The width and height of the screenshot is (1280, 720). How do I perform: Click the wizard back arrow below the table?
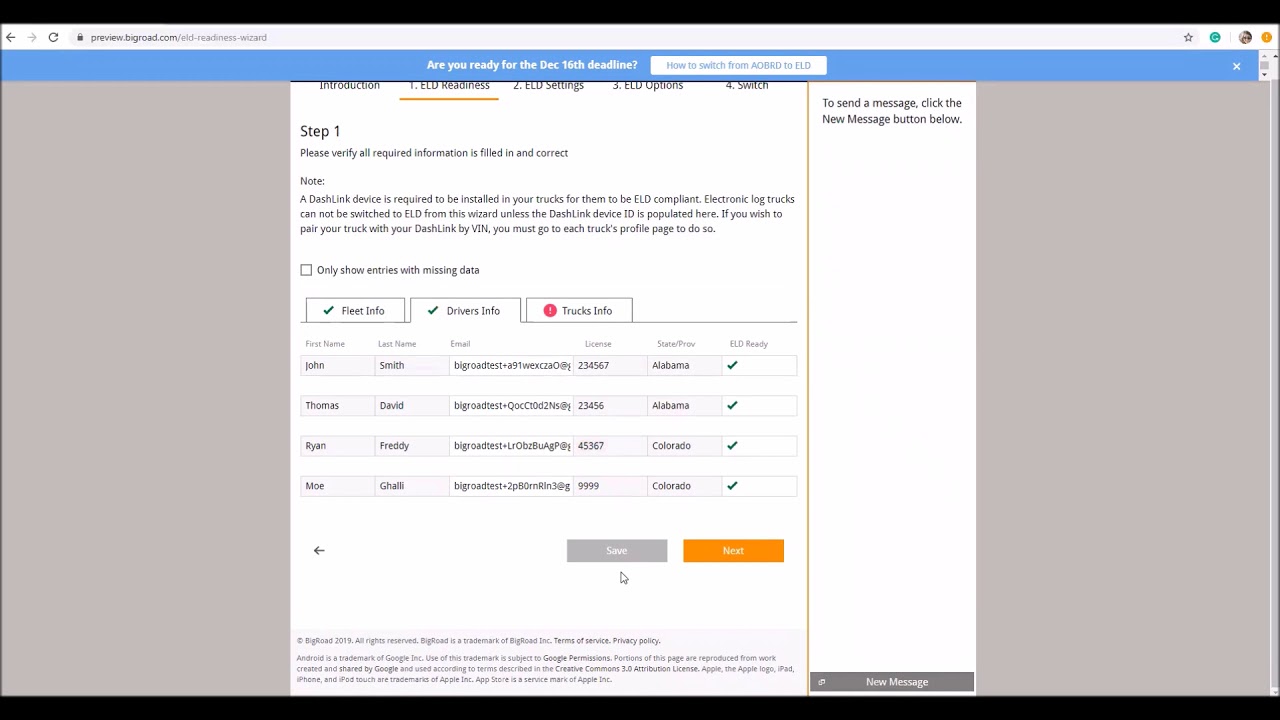[319, 550]
